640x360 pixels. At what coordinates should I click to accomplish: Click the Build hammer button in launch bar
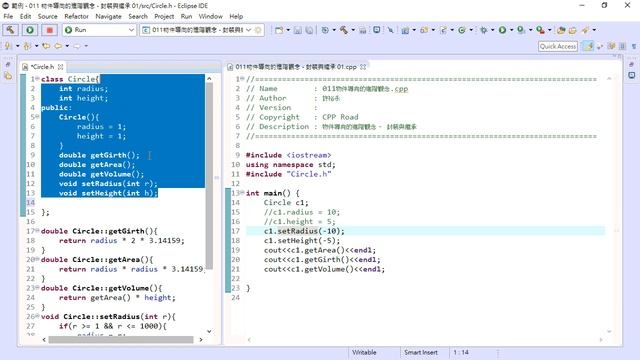coord(10,30)
